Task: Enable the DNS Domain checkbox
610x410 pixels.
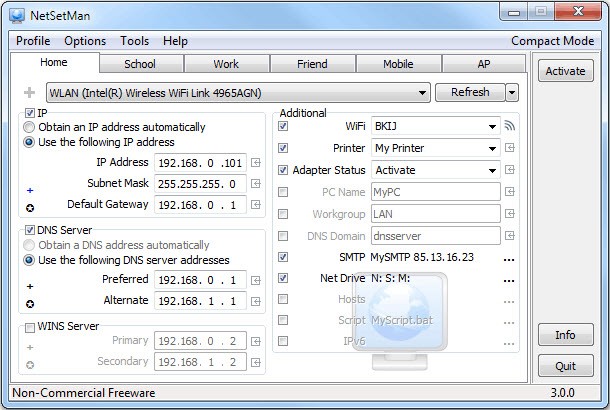Action: (x=283, y=236)
